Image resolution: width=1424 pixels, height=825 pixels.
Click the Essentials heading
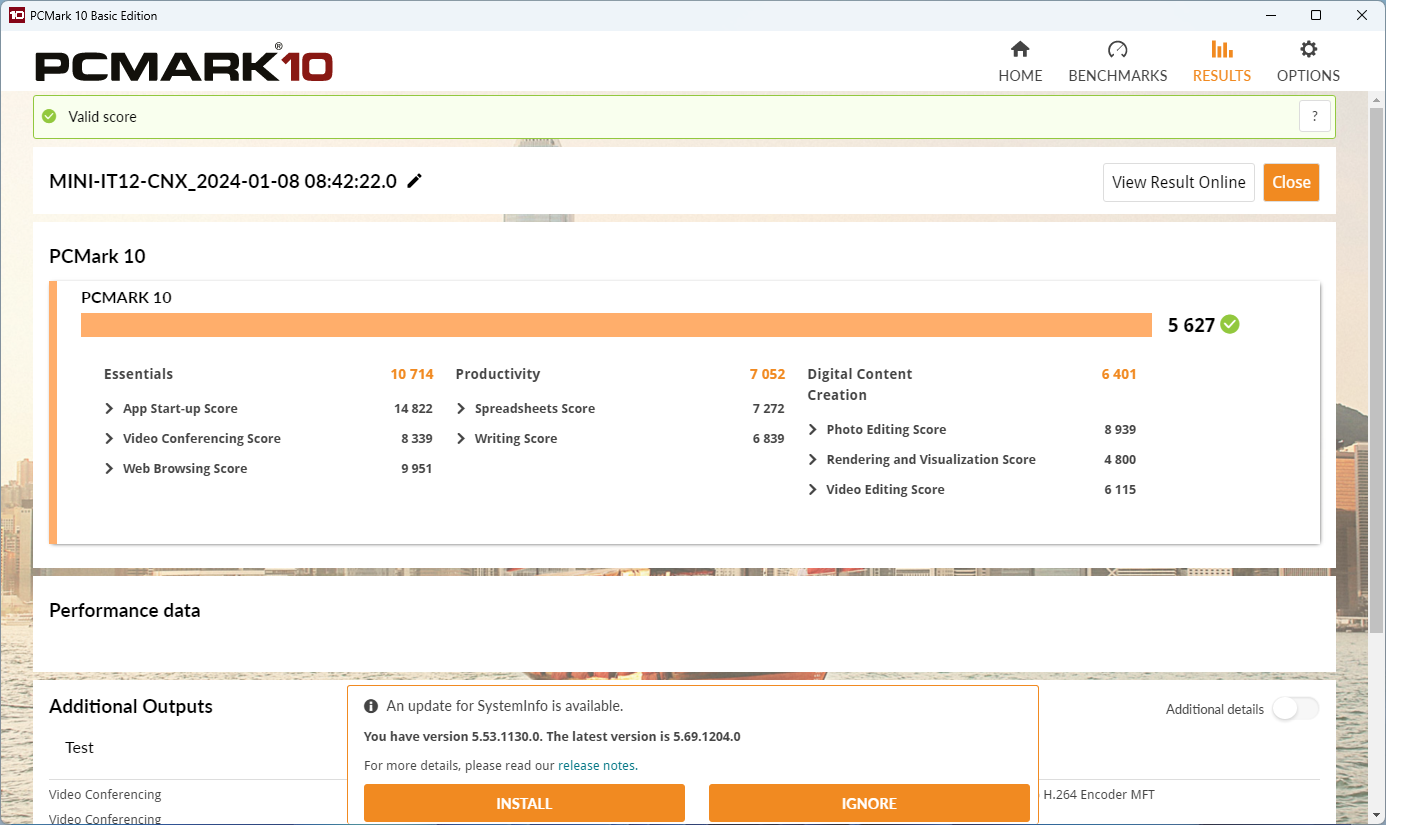(x=138, y=374)
